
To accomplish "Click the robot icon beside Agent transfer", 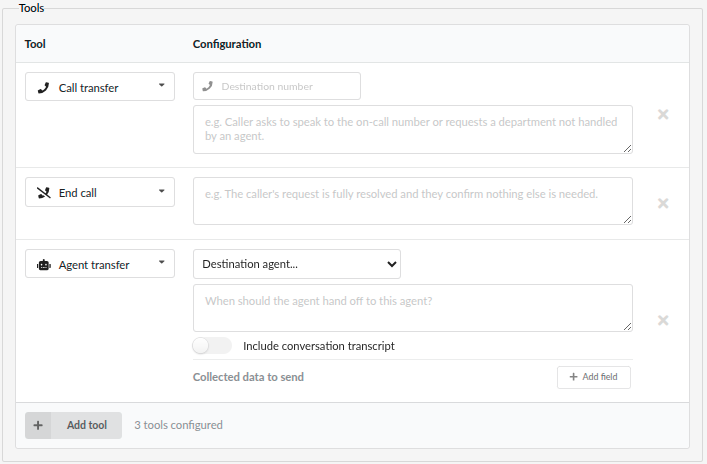I will (44, 265).
